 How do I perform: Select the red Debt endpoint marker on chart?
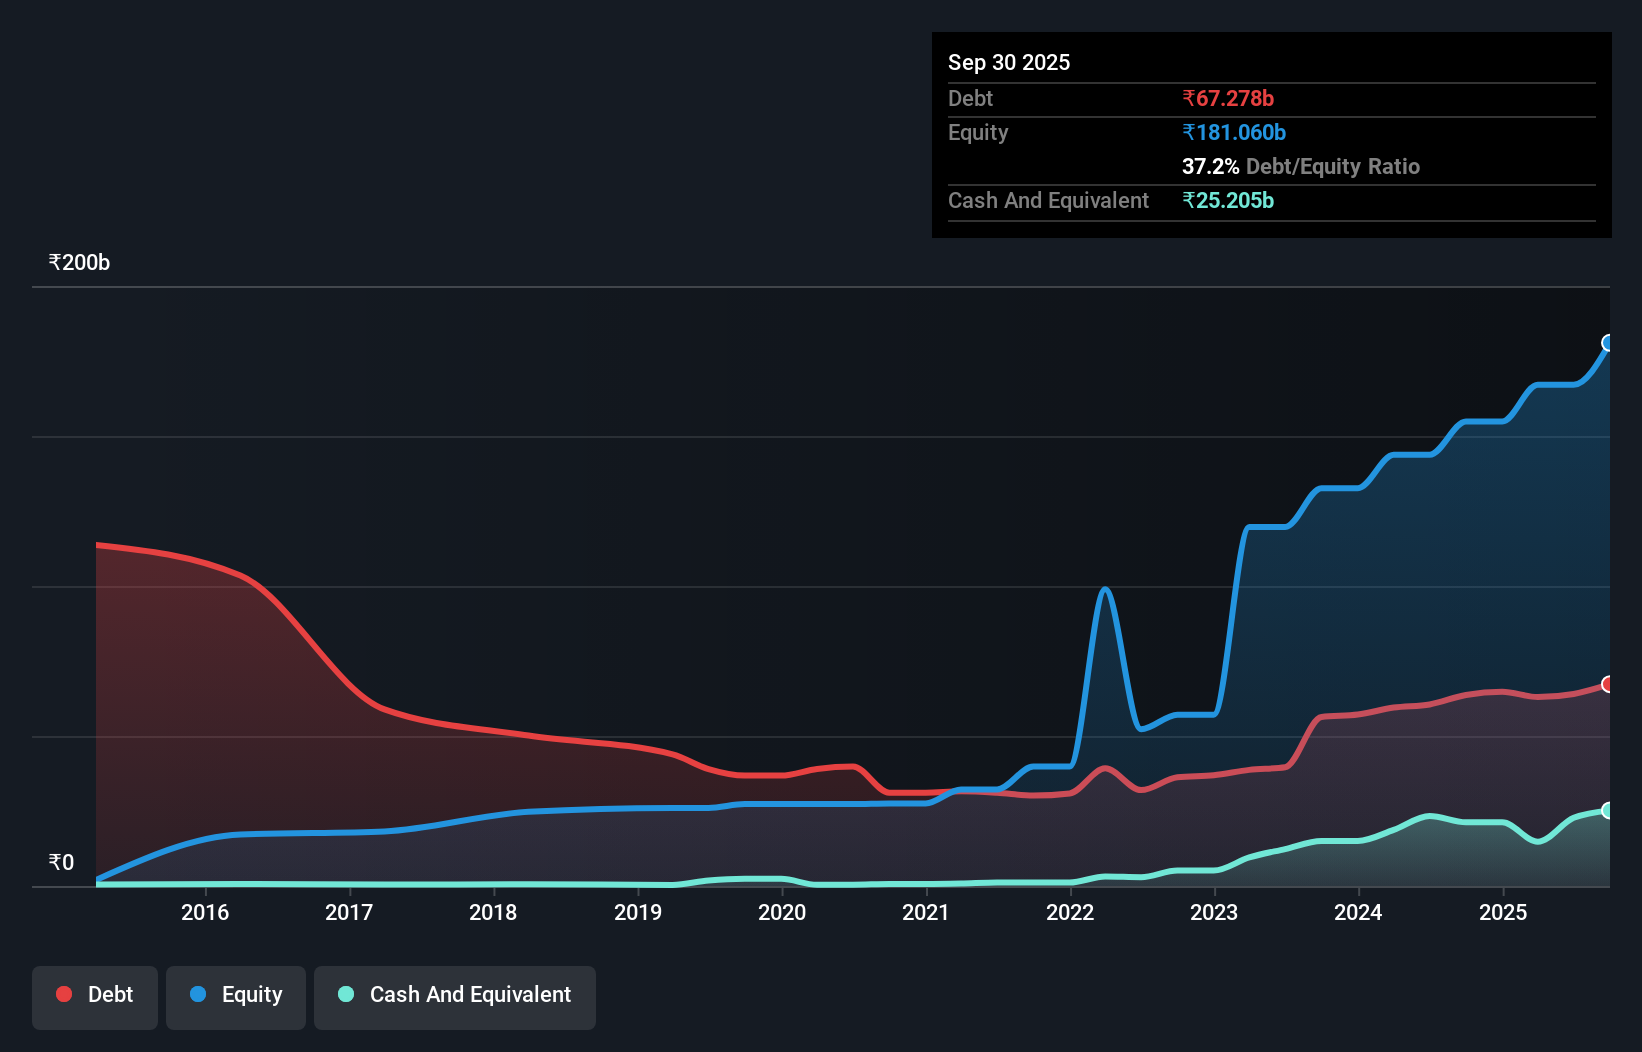(1607, 684)
